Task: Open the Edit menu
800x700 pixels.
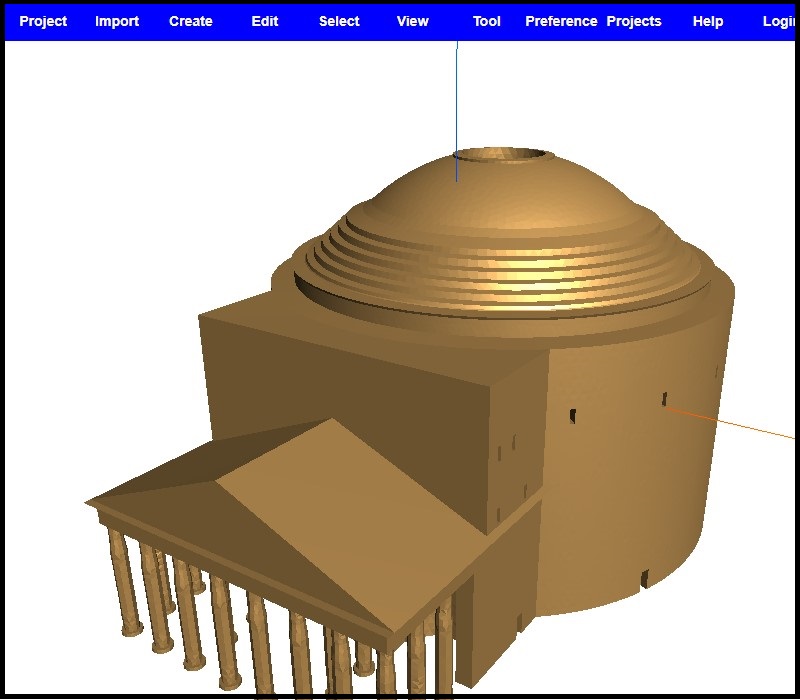Action: (264, 21)
